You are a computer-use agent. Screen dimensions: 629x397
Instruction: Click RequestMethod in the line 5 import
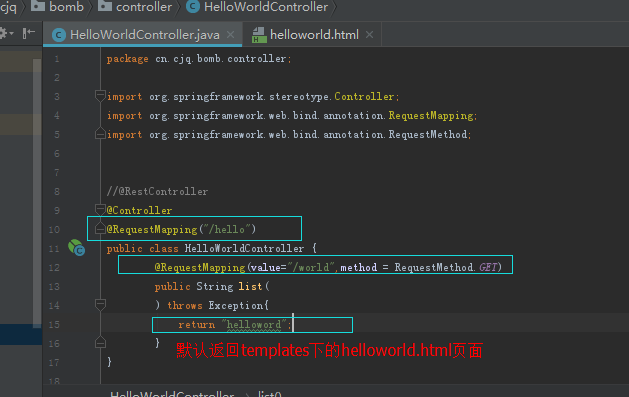[428, 134]
